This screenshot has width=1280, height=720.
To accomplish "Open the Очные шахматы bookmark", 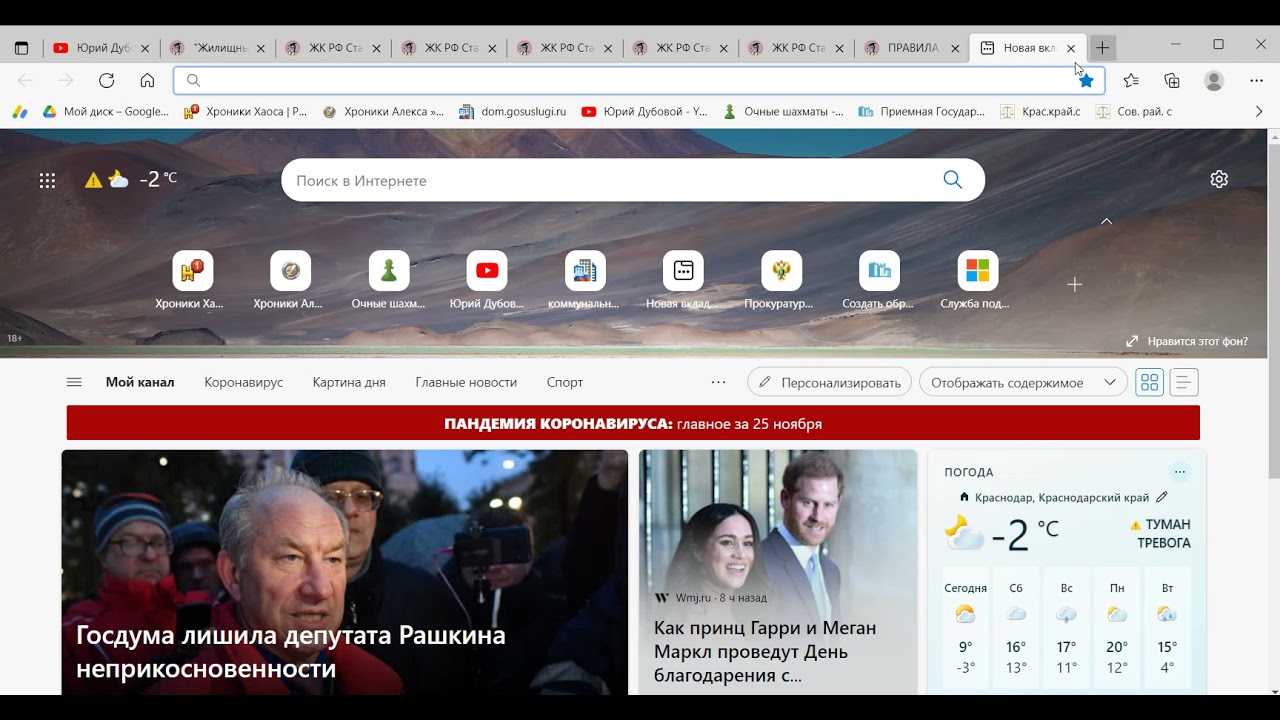I will pos(784,112).
